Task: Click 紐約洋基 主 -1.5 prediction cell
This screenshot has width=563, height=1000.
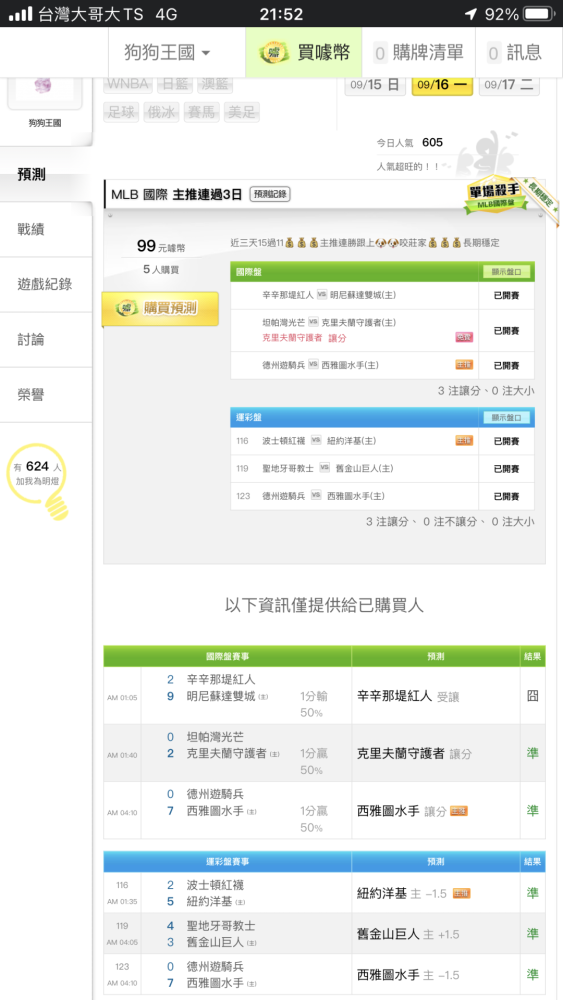Action: tap(436, 893)
